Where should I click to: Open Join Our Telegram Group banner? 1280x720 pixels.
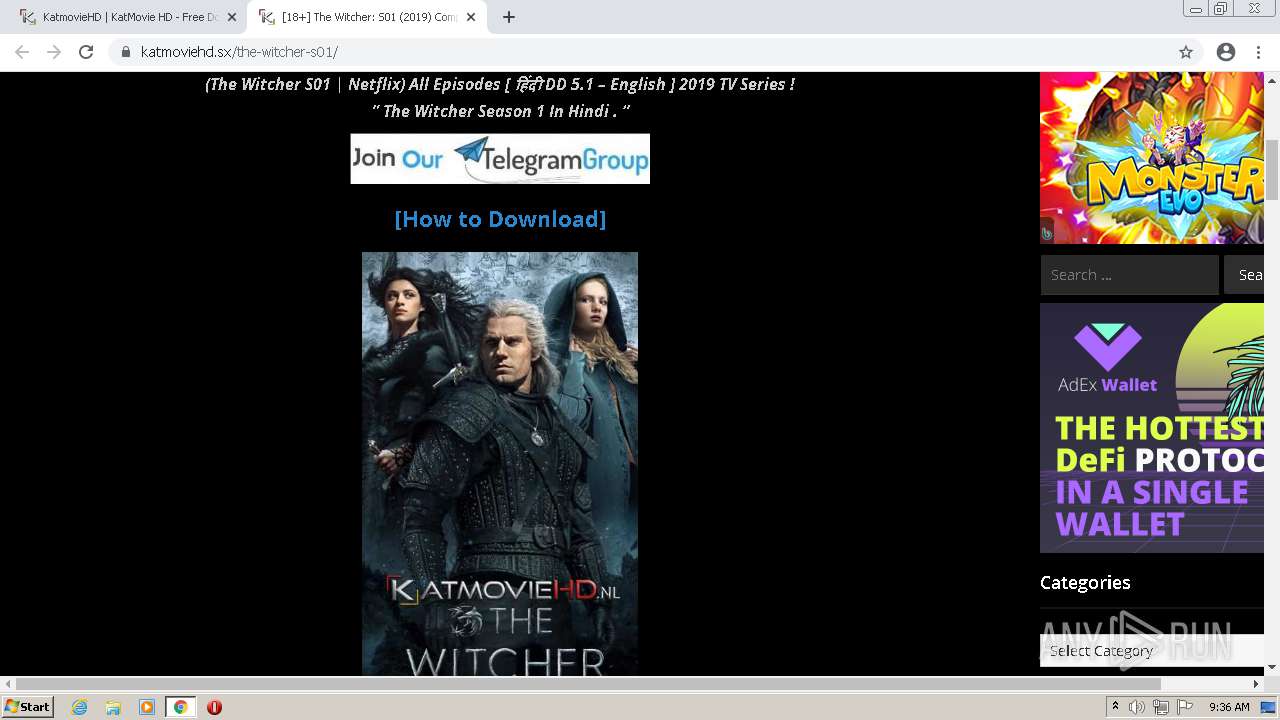500,159
